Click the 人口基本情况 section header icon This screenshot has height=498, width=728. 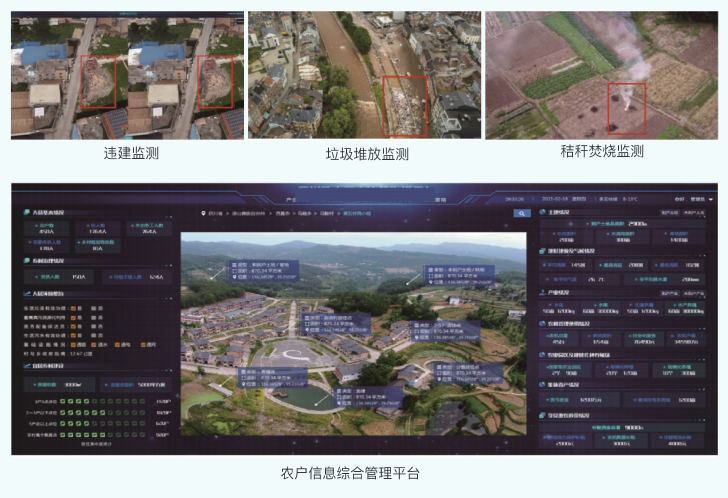click(x=28, y=212)
